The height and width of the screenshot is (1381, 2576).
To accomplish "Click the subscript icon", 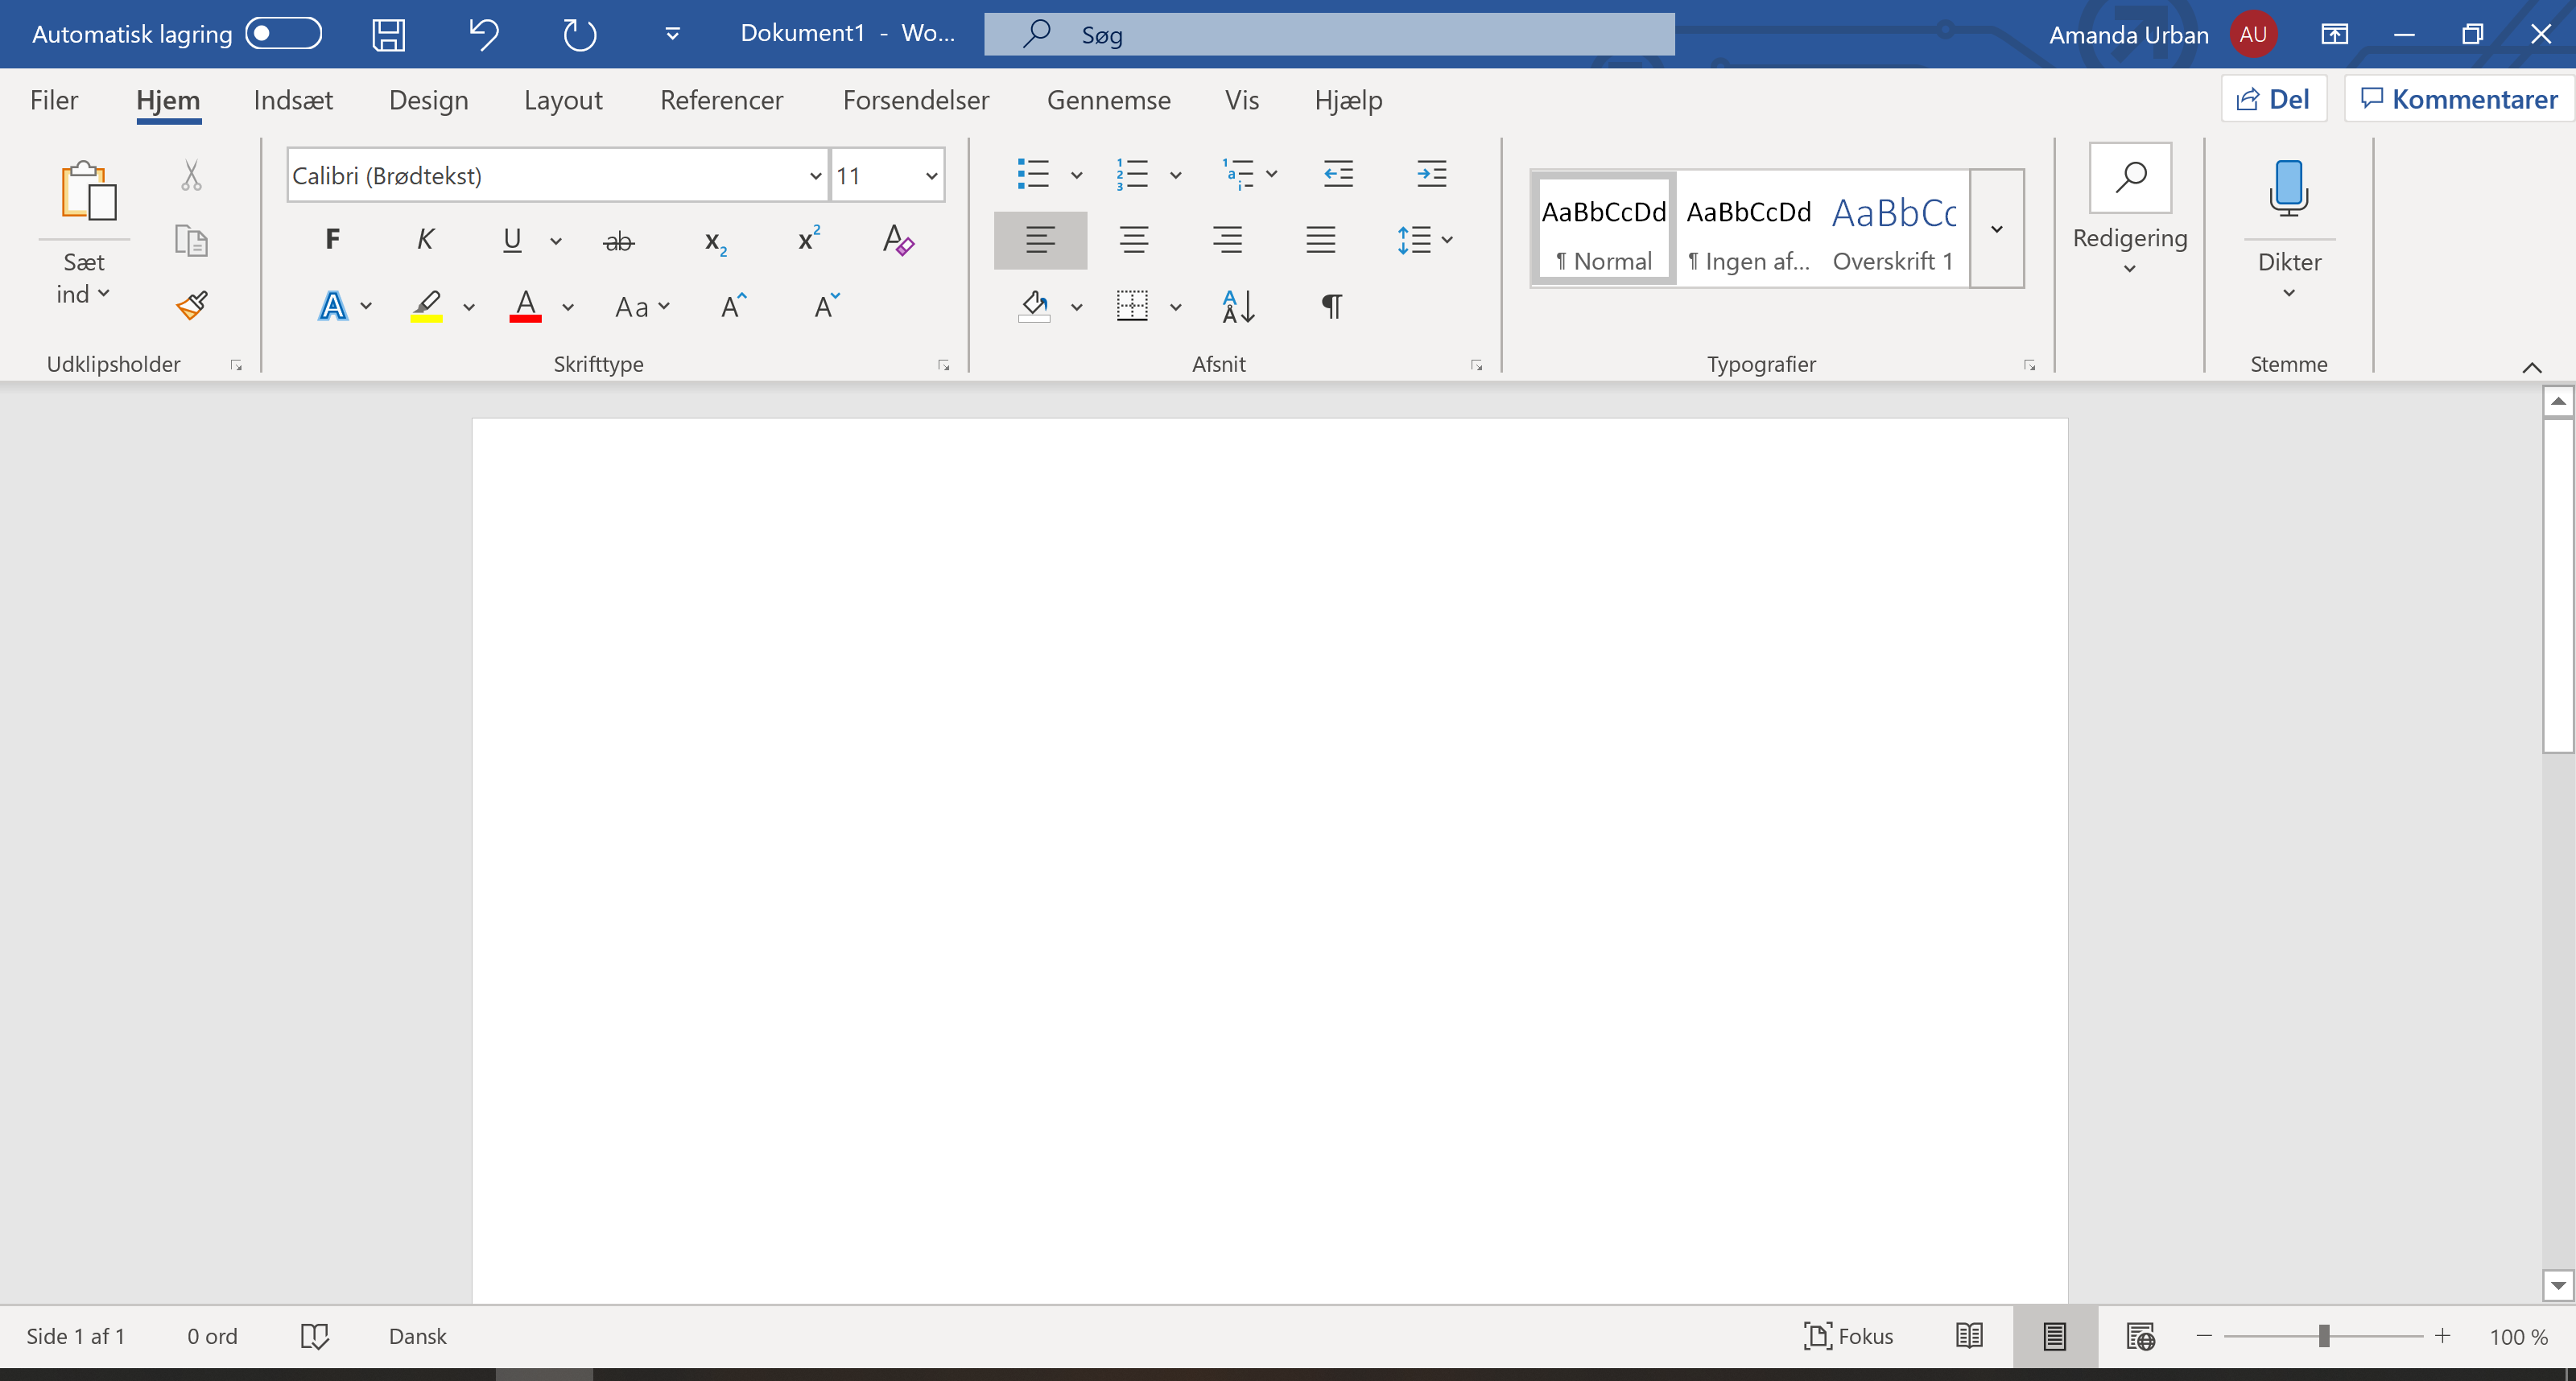I will click(715, 241).
